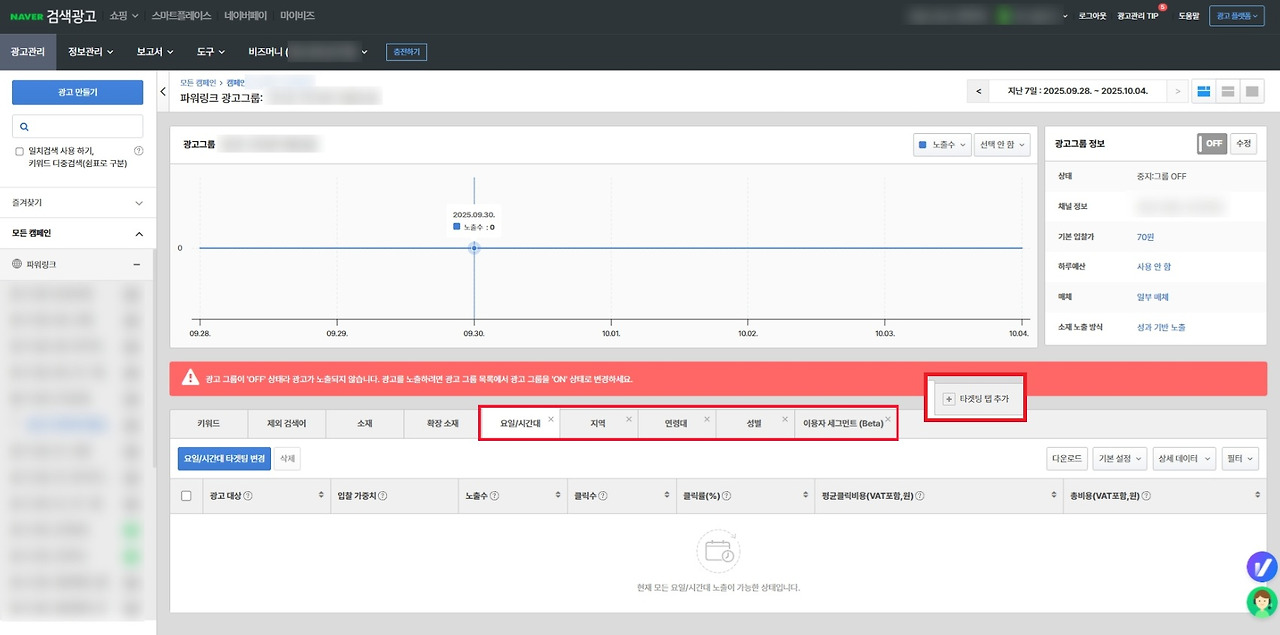Sort by 클릭수 column arrows

click(669, 495)
